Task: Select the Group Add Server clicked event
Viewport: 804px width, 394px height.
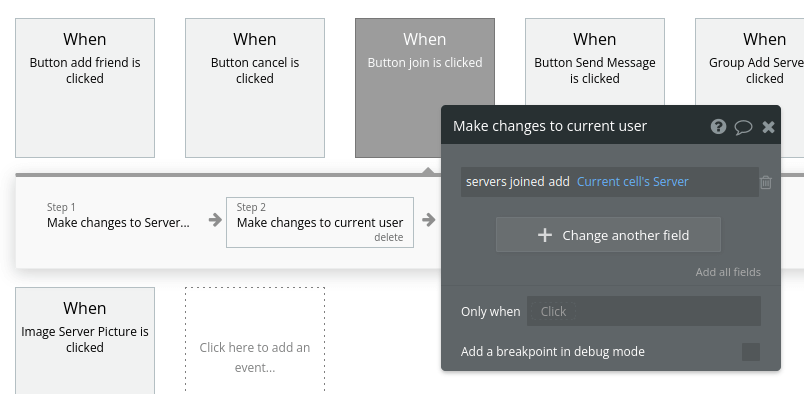Action: (750, 63)
